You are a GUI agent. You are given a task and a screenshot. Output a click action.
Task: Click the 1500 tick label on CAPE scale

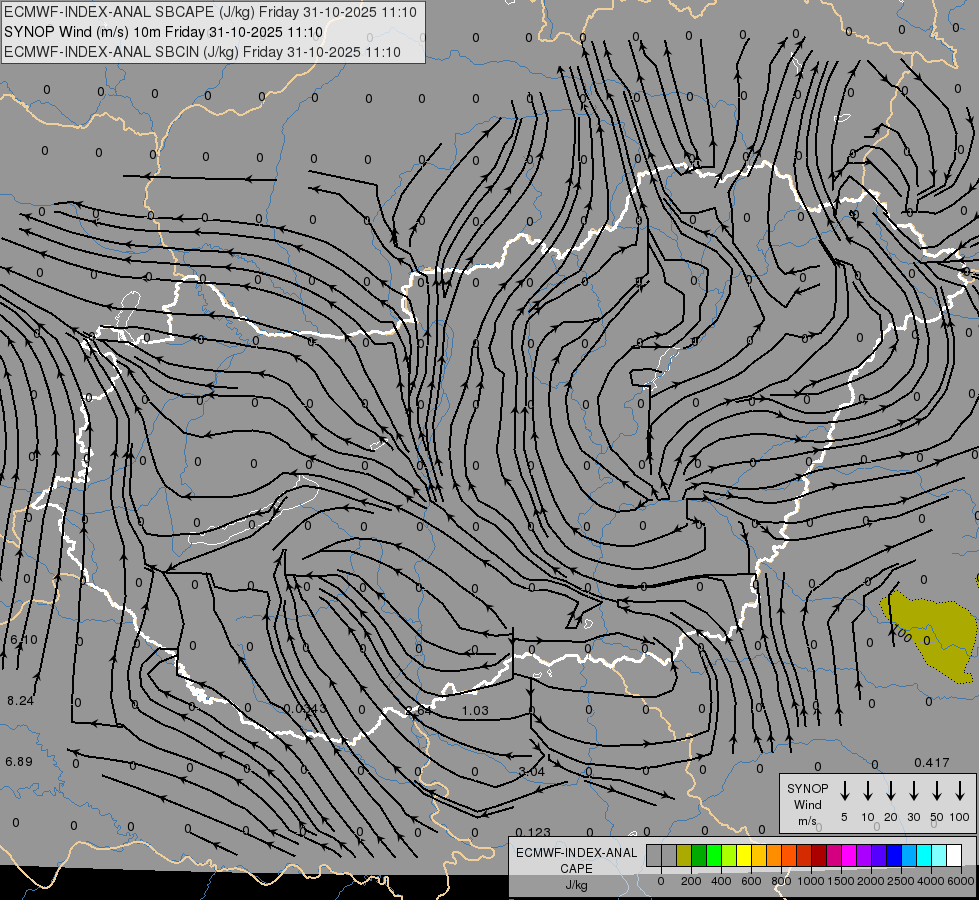841,881
